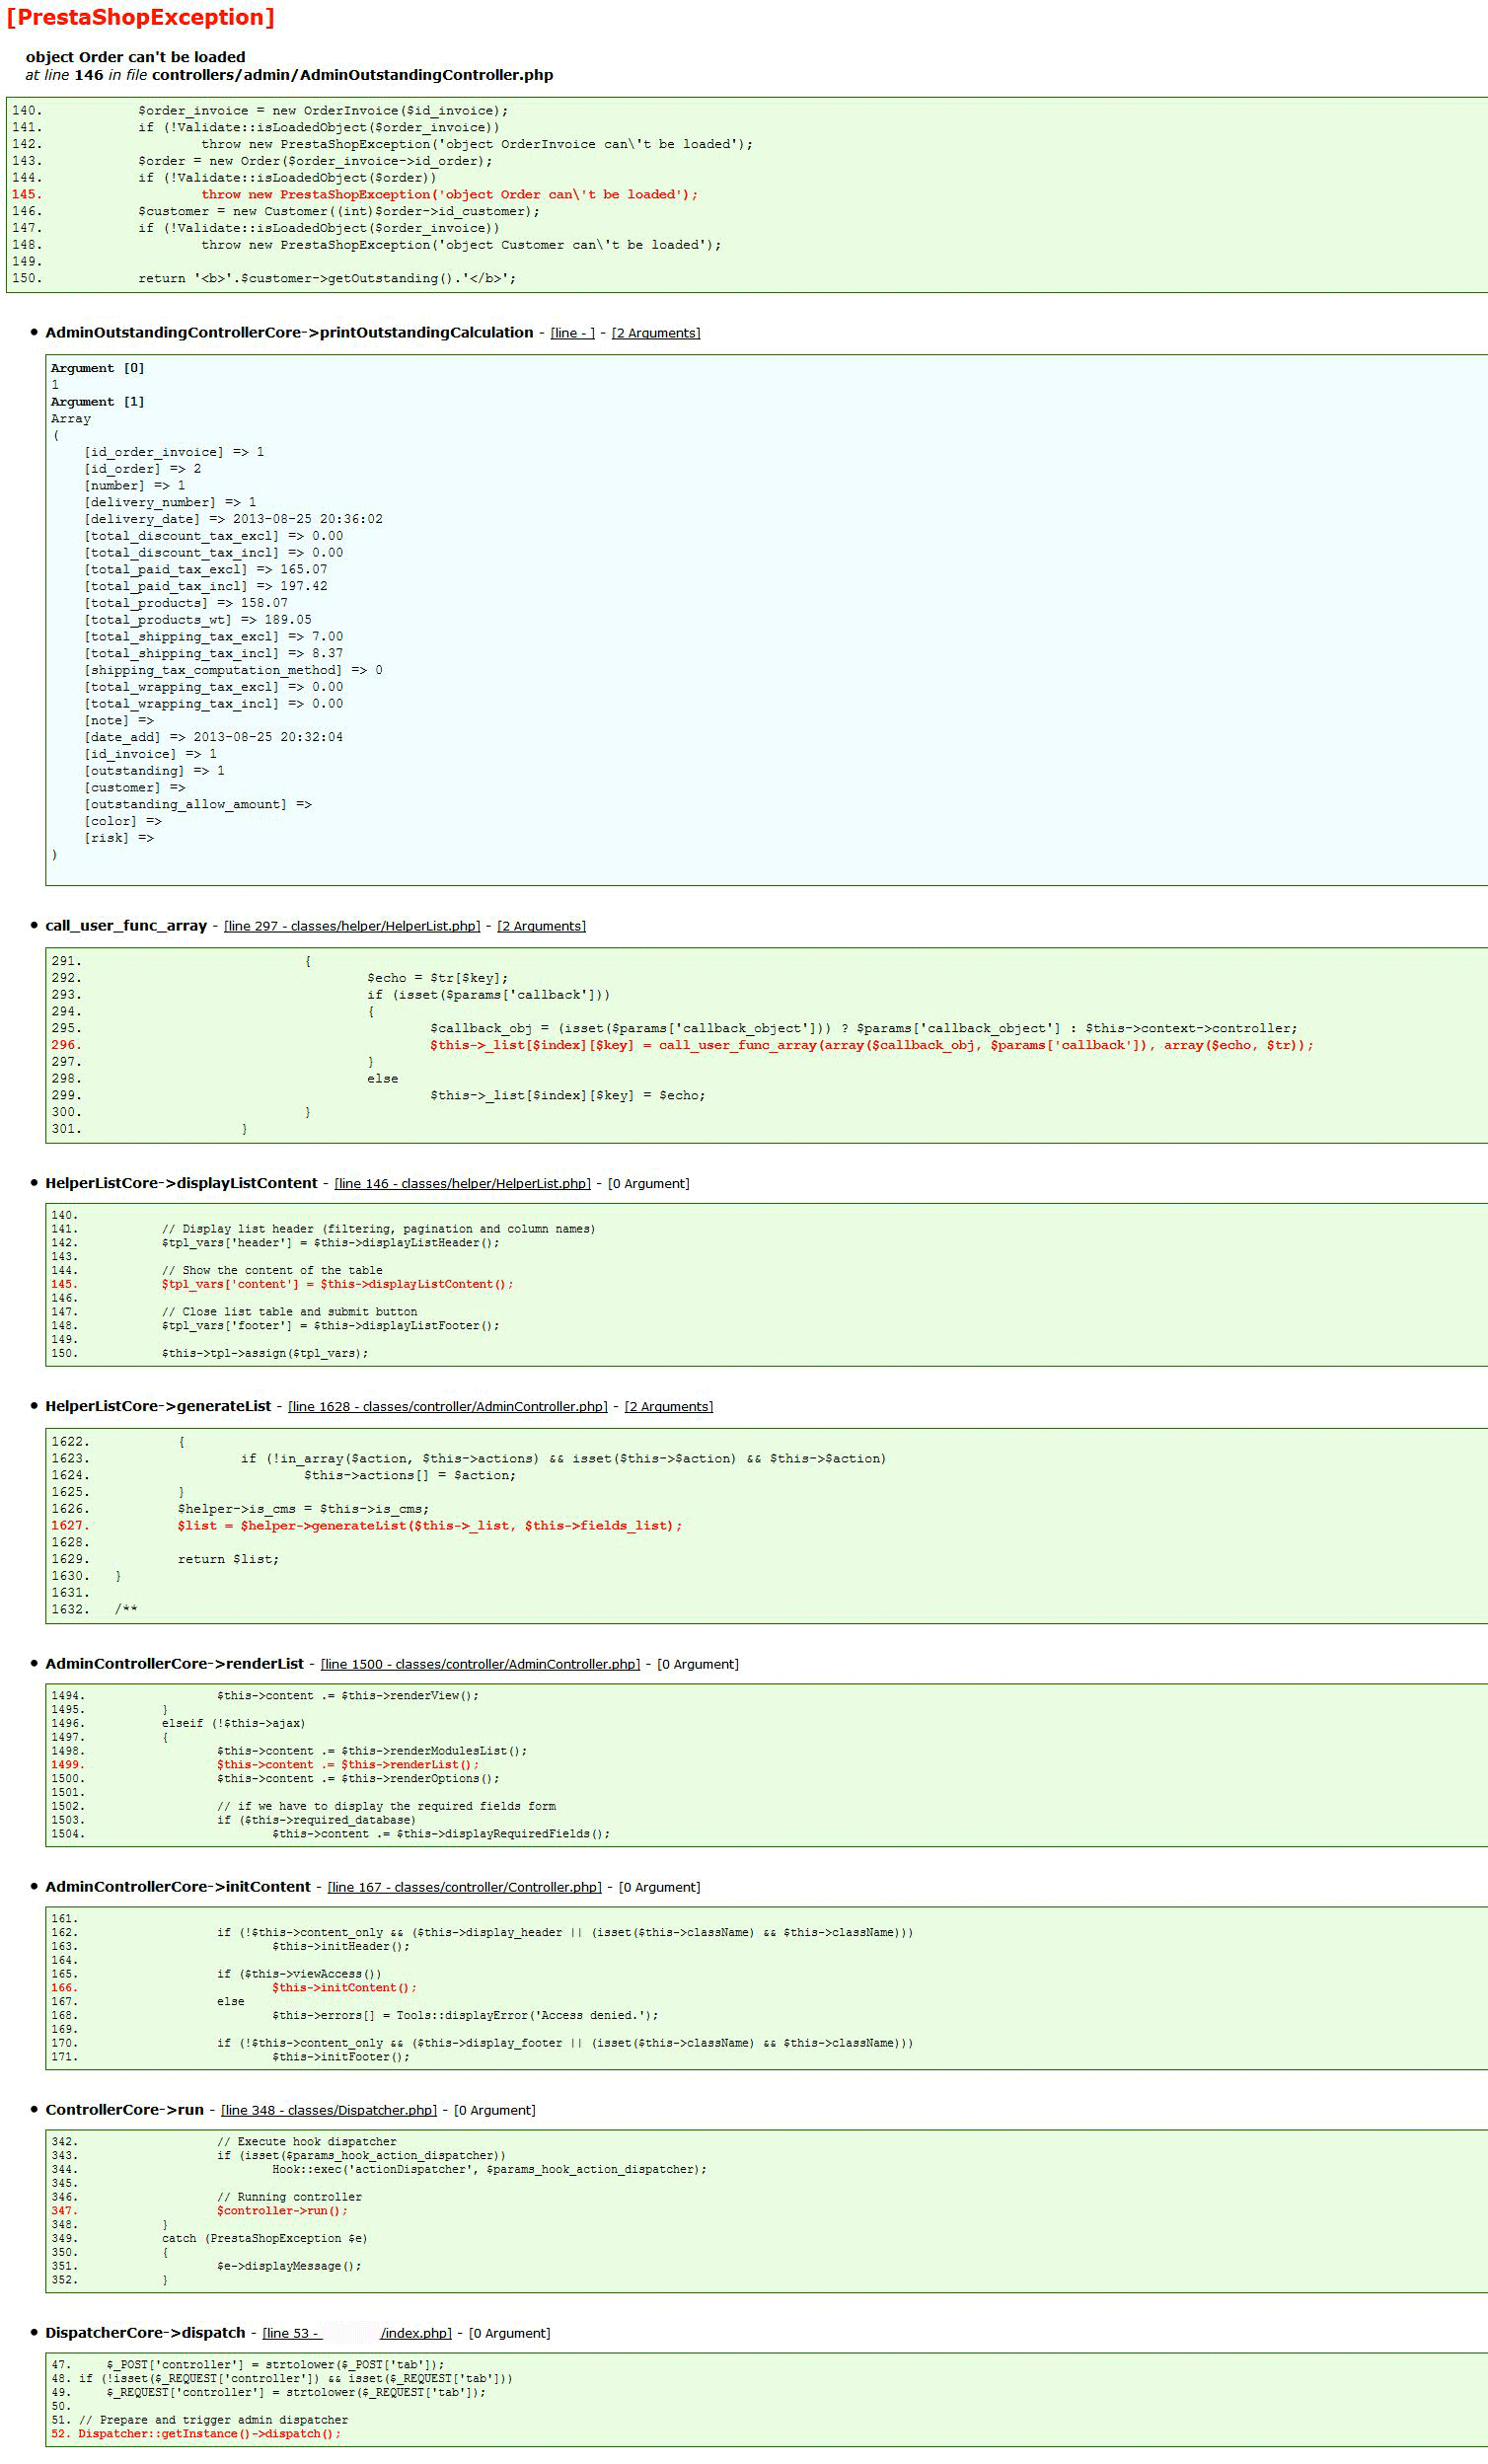Open [line 348 - classes/Dispatcher.php] link
The width and height of the screenshot is (1488, 2464).
329,2110
